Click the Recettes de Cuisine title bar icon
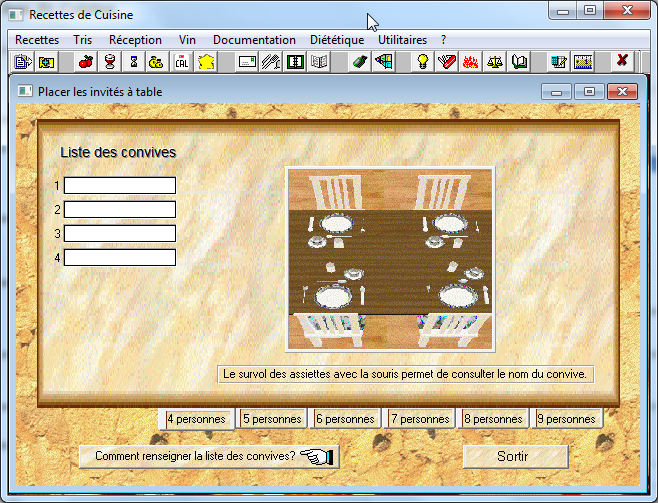 16,15
